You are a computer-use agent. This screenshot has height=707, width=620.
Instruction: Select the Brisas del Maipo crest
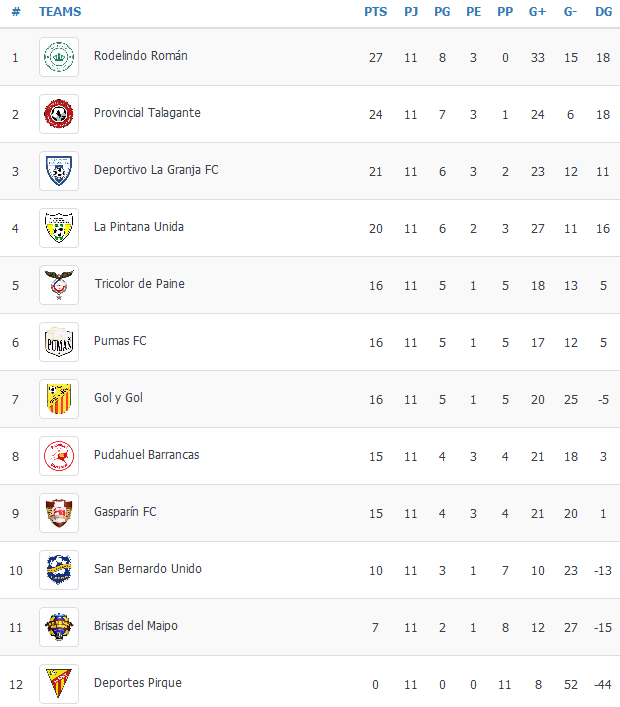click(x=59, y=627)
